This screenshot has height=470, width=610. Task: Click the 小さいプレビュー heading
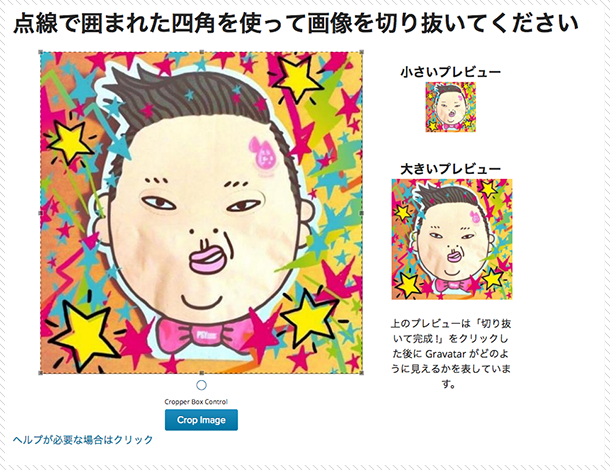[450, 72]
